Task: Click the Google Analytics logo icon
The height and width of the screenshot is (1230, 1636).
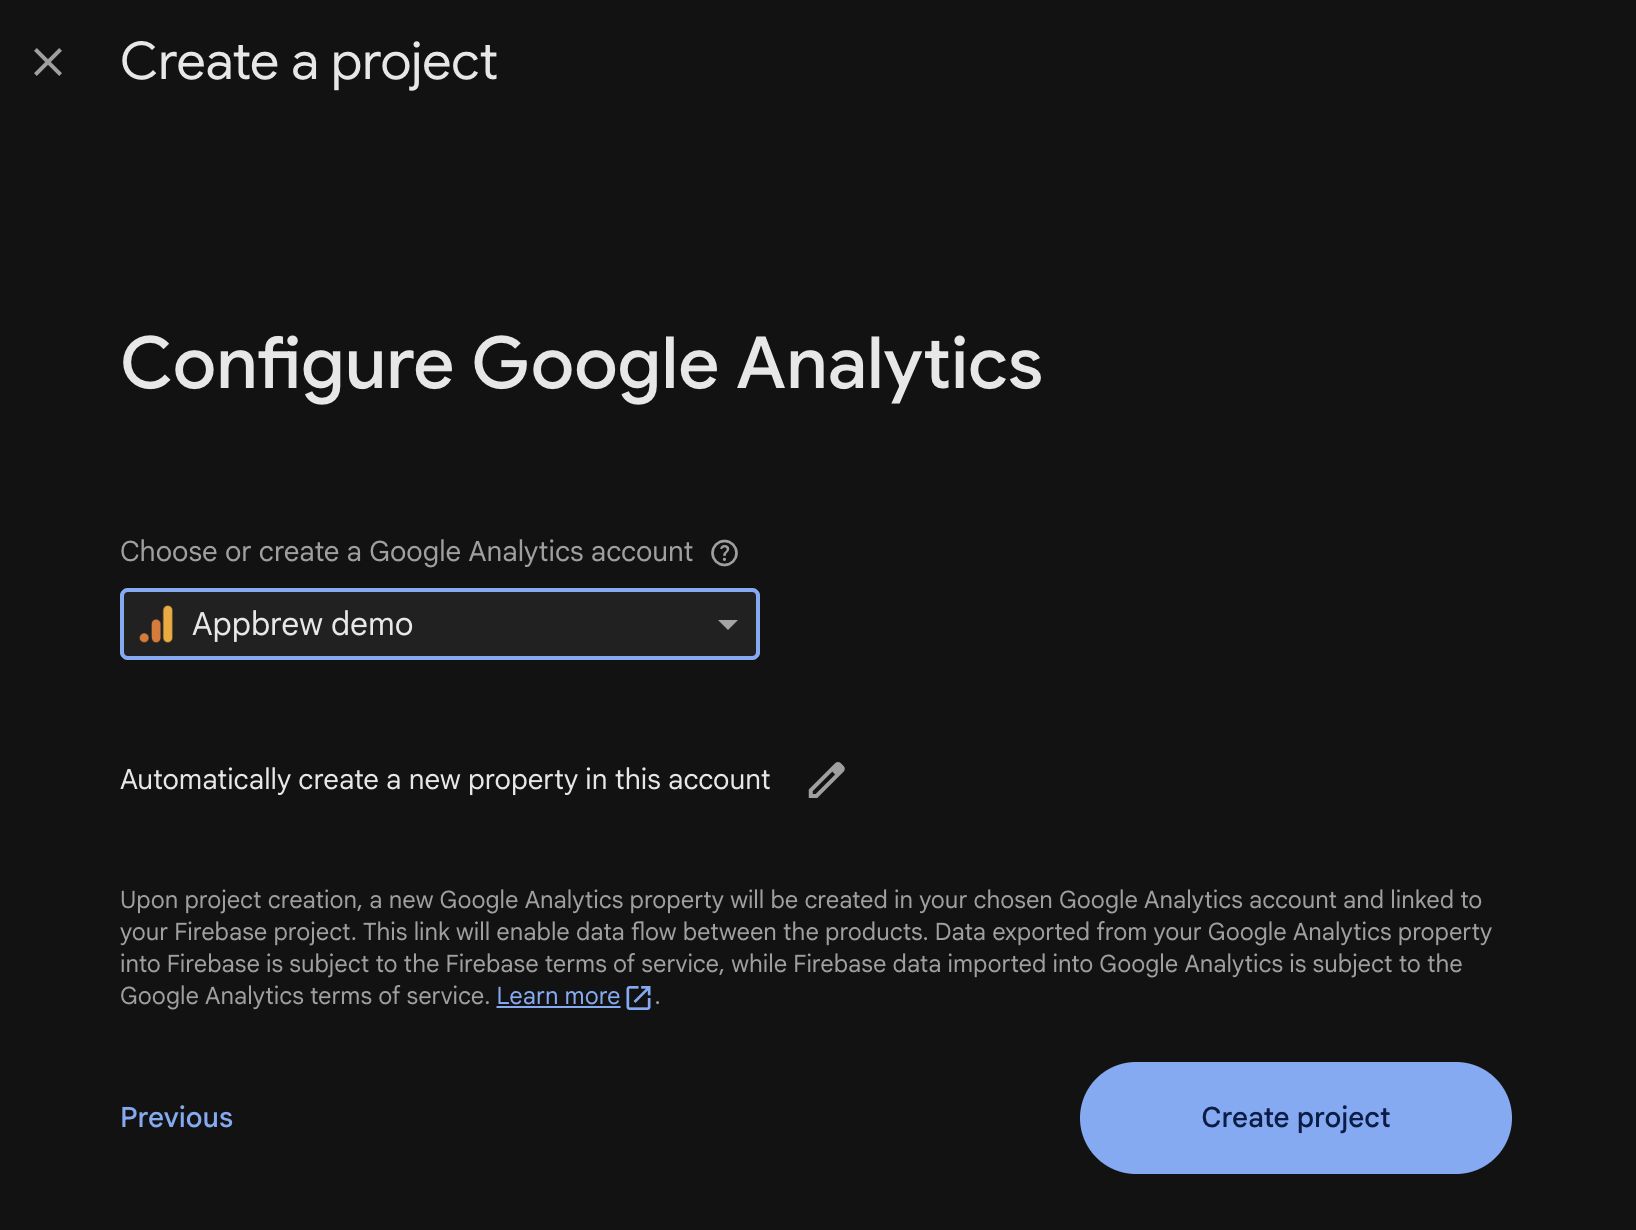Action: pyautogui.click(x=157, y=624)
